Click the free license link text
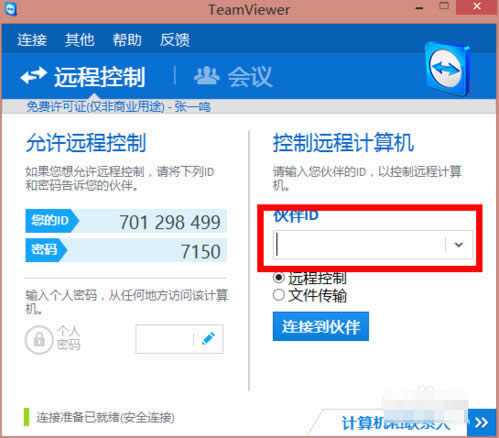This screenshot has width=499, height=438. (x=118, y=107)
